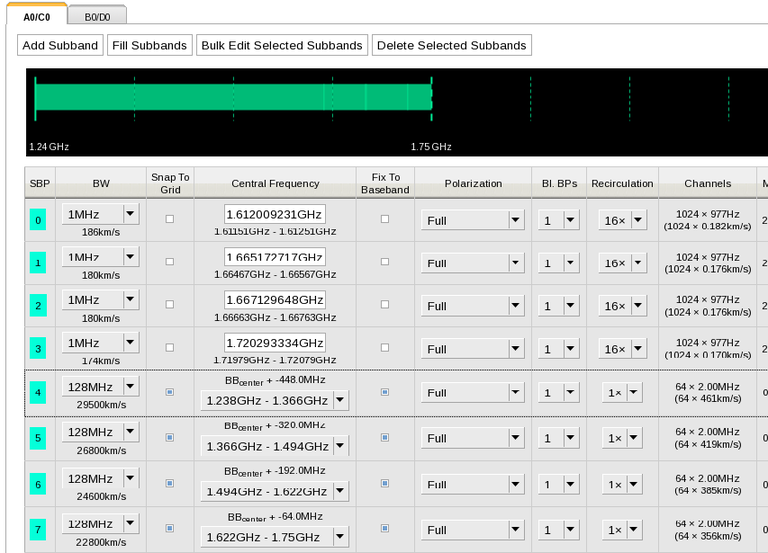Click Delete Selected Subbands

(x=451, y=45)
